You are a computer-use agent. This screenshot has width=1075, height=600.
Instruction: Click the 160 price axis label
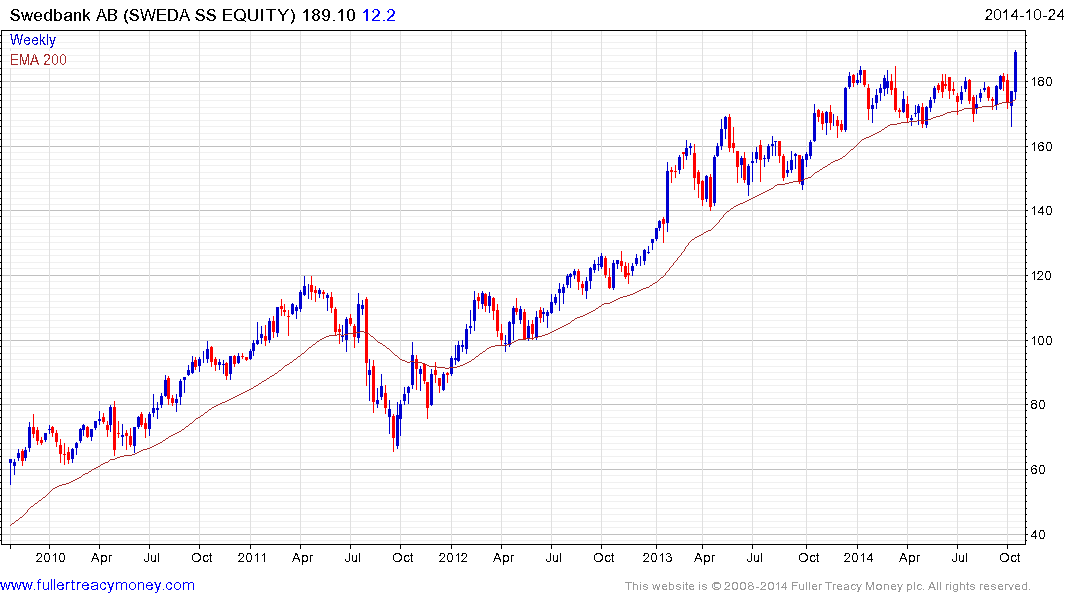(1041, 146)
